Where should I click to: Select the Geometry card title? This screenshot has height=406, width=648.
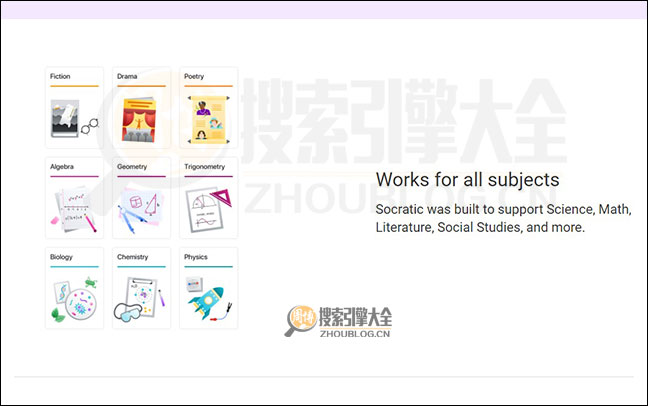(132, 167)
